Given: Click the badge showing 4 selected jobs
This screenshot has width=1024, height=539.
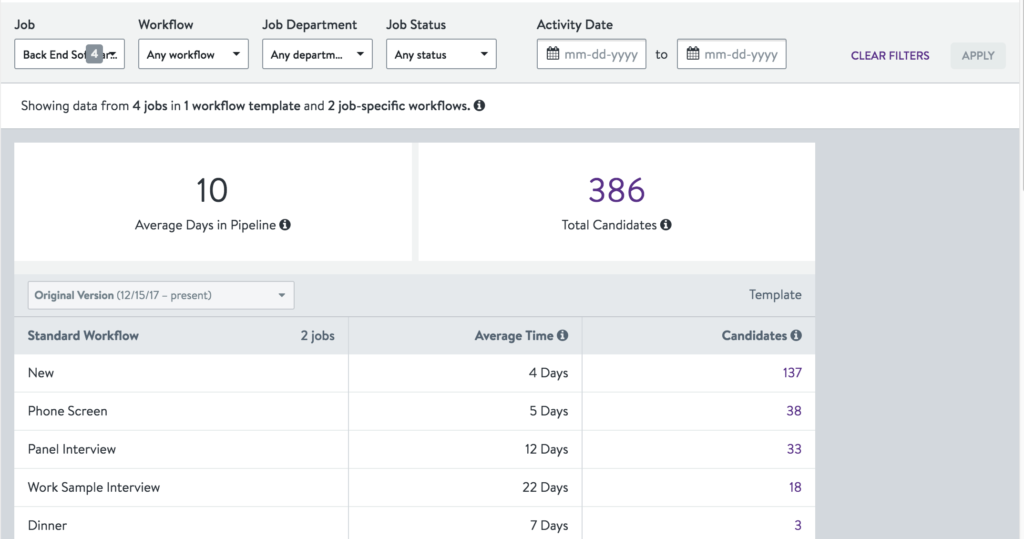Looking at the screenshot, I should [94, 54].
